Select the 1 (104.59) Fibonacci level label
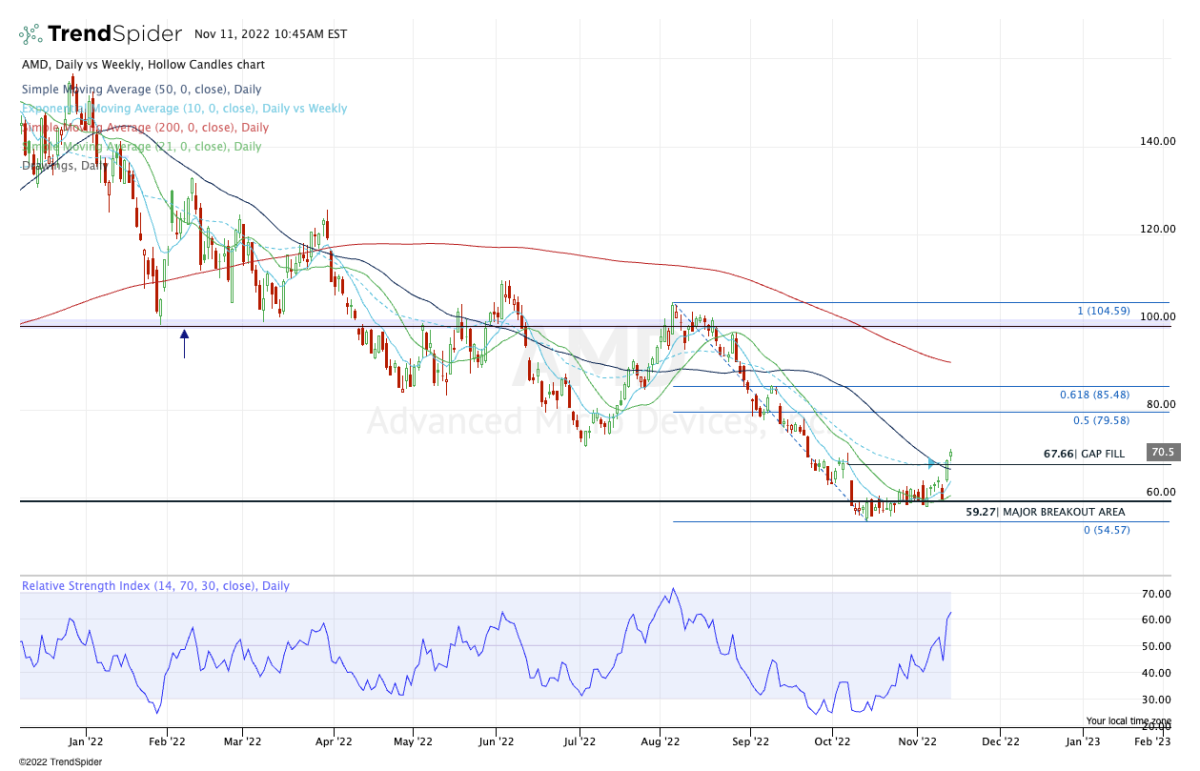This screenshot has width=1200, height=771. click(x=1103, y=311)
